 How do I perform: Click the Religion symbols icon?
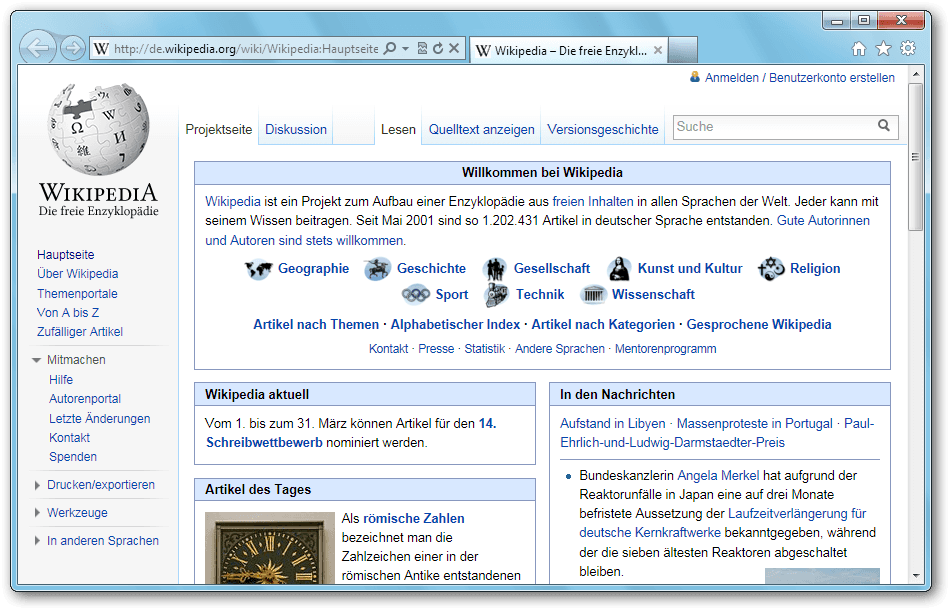pos(771,269)
